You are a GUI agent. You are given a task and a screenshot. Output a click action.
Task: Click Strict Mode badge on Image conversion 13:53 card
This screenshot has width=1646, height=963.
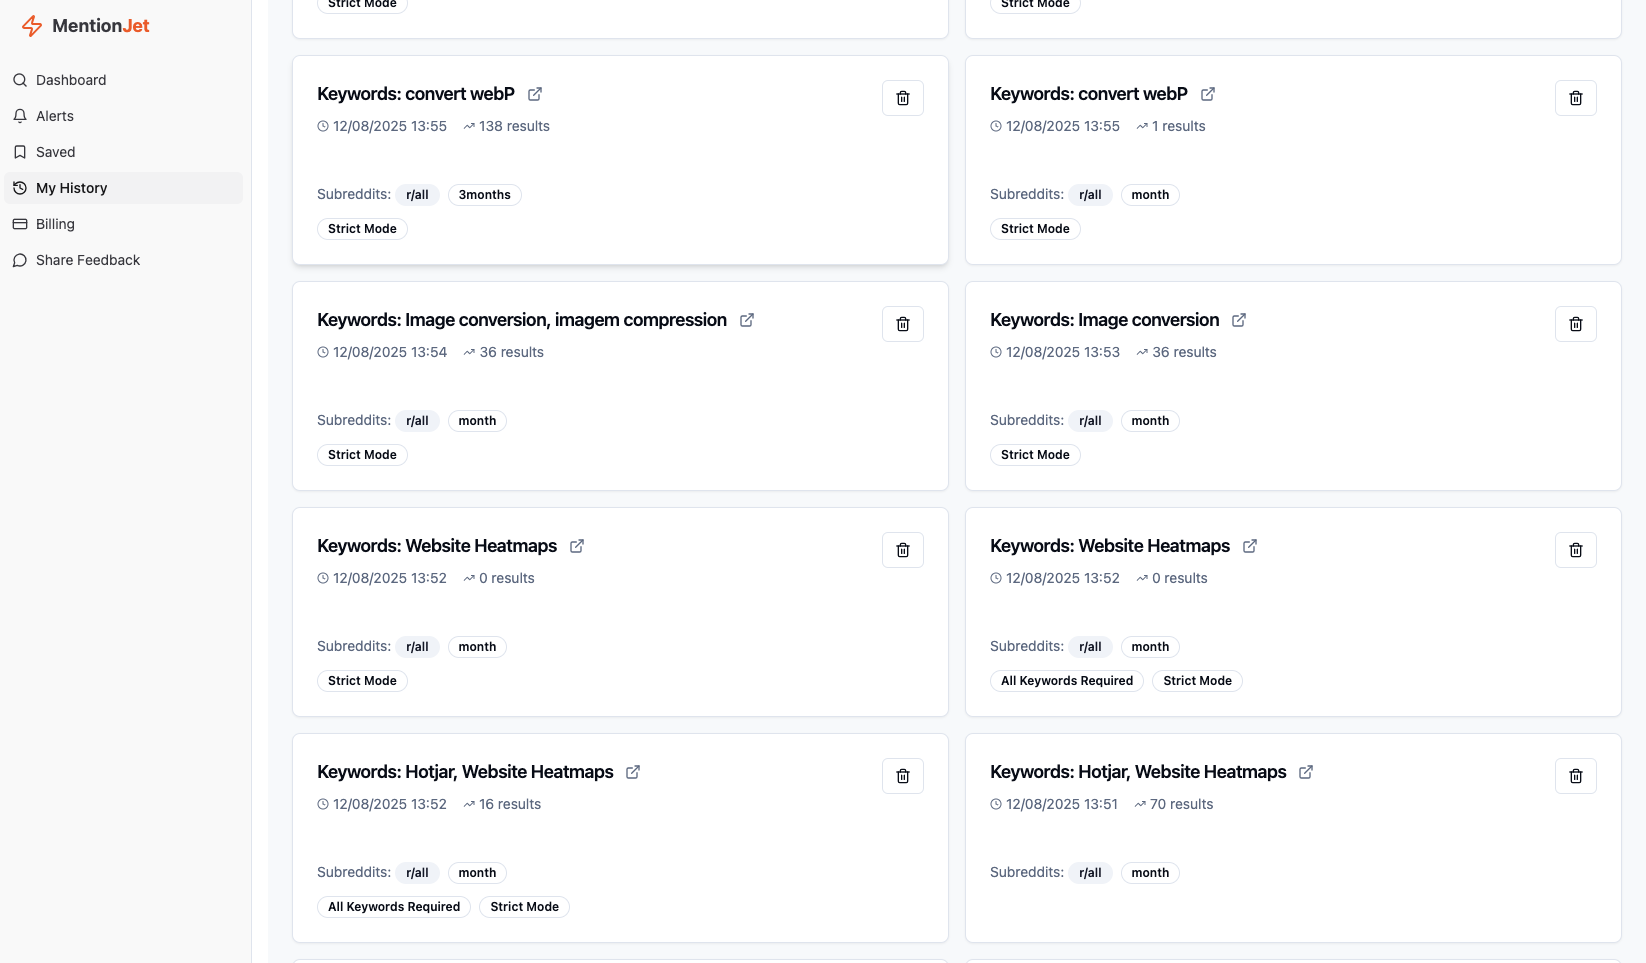coord(1035,455)
